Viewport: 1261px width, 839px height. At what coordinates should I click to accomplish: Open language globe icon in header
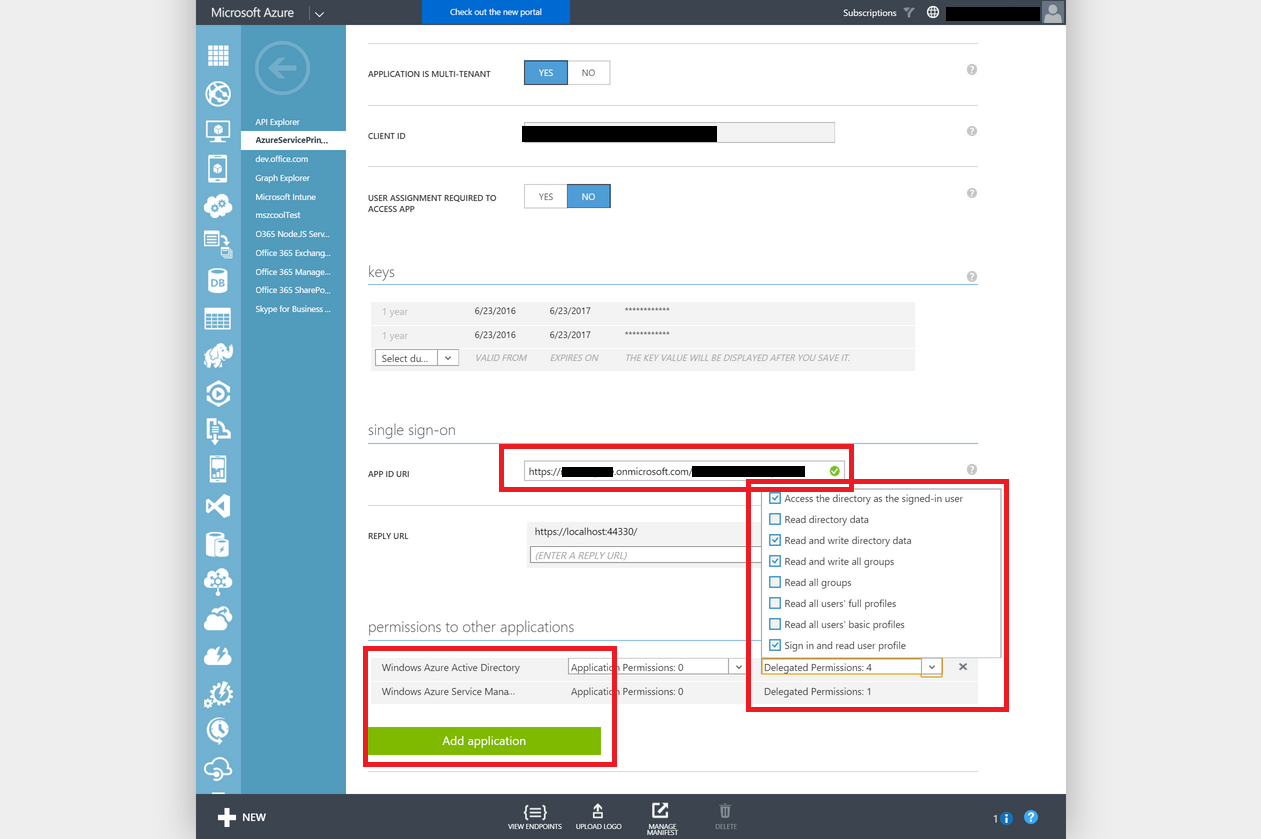tap(933, 13)
